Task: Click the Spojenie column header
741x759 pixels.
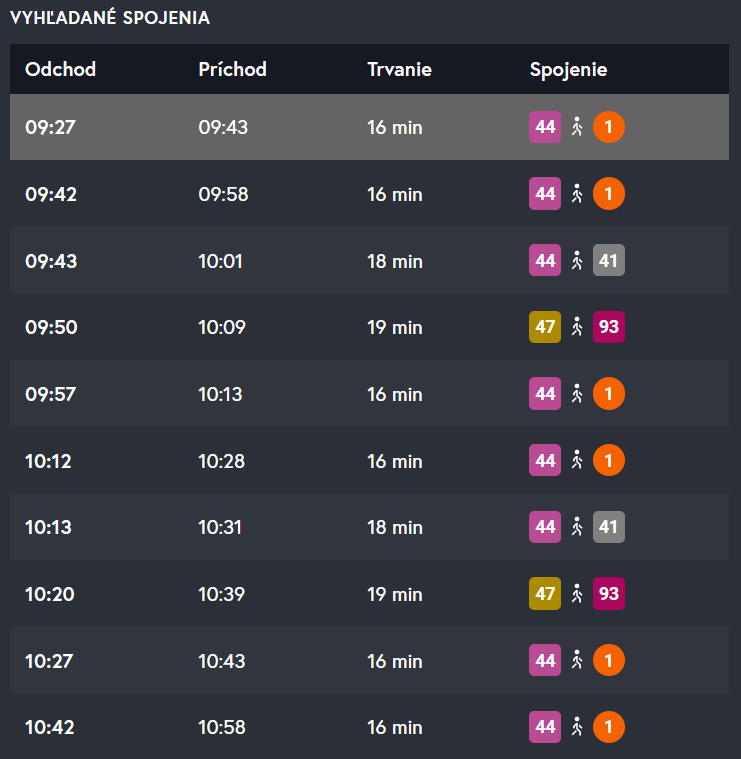Action: (x=568, y=70)
